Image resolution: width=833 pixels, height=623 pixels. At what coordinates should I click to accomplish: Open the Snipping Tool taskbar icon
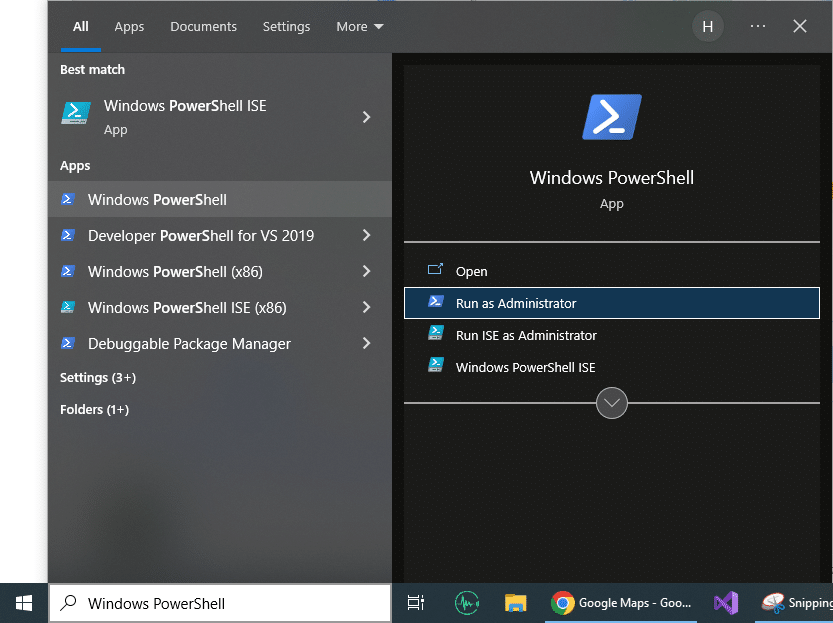774,603
